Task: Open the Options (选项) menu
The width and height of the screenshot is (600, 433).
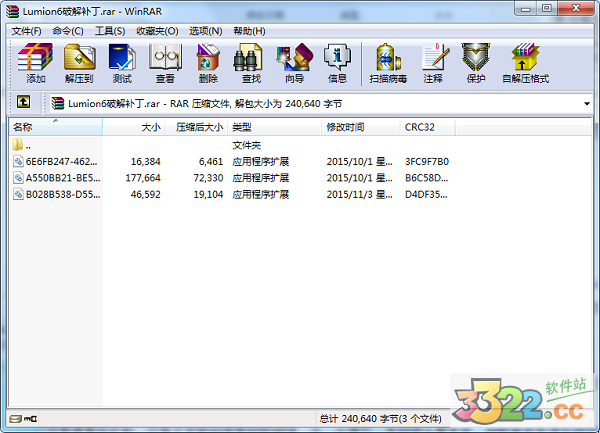Action: click(205, 31)
